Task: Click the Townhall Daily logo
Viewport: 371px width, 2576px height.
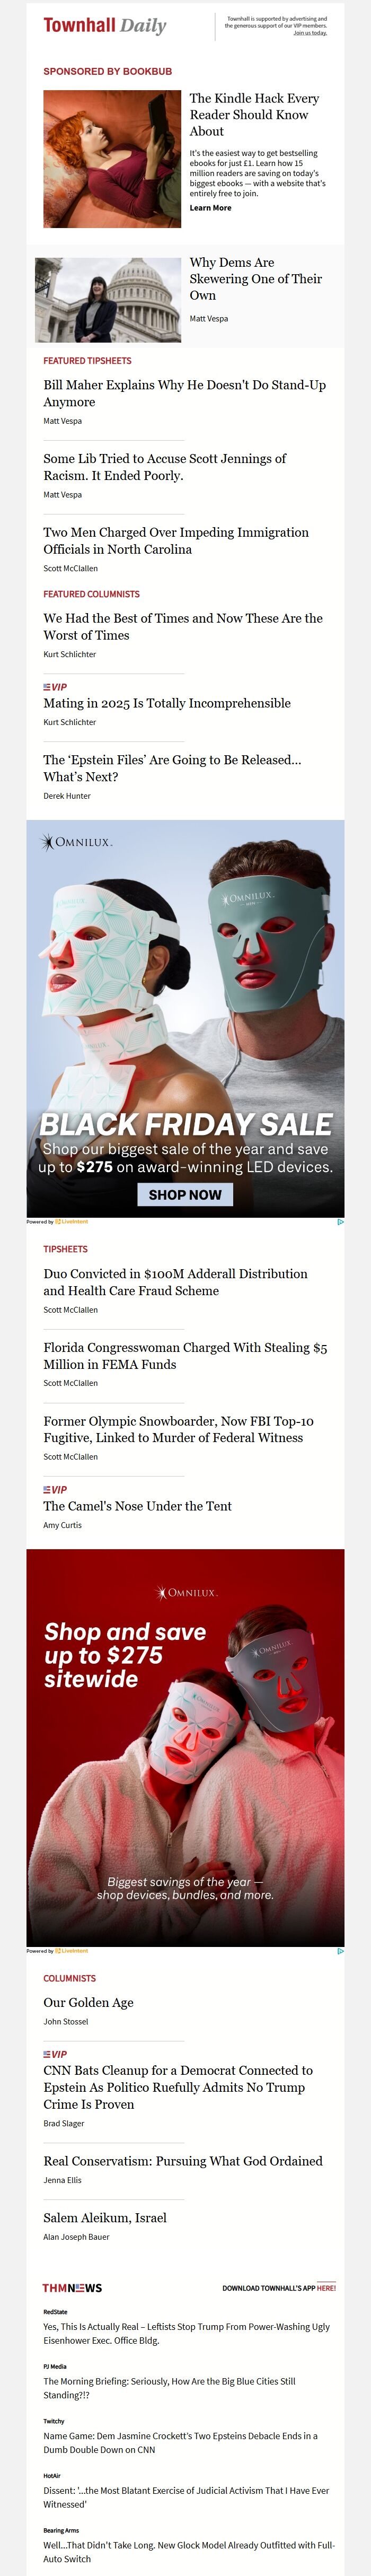Action: [105, 26]
